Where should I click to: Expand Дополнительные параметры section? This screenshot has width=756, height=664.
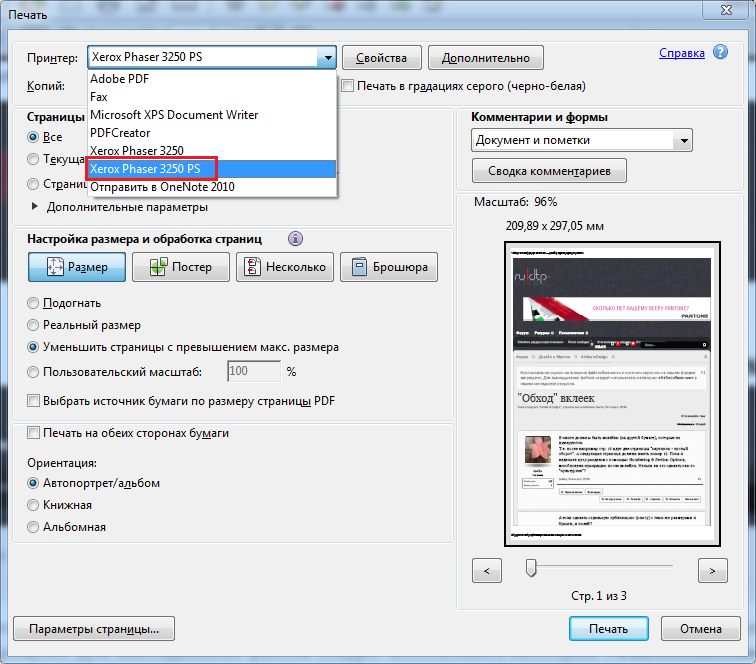point(35,206)
